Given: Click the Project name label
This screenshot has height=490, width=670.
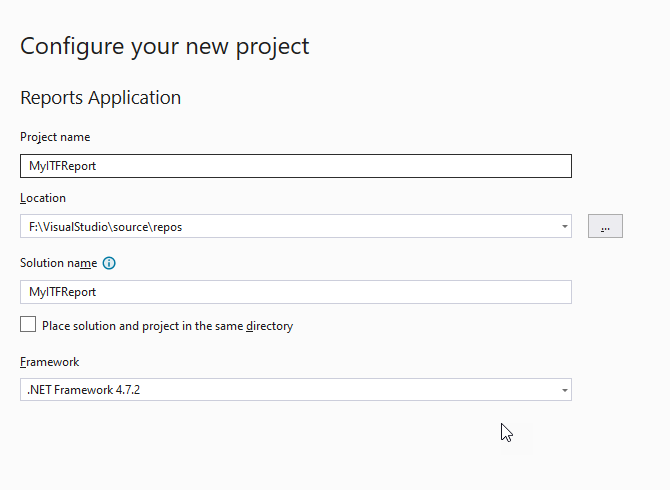Looking at the screenshot, I should pos(55,137).
